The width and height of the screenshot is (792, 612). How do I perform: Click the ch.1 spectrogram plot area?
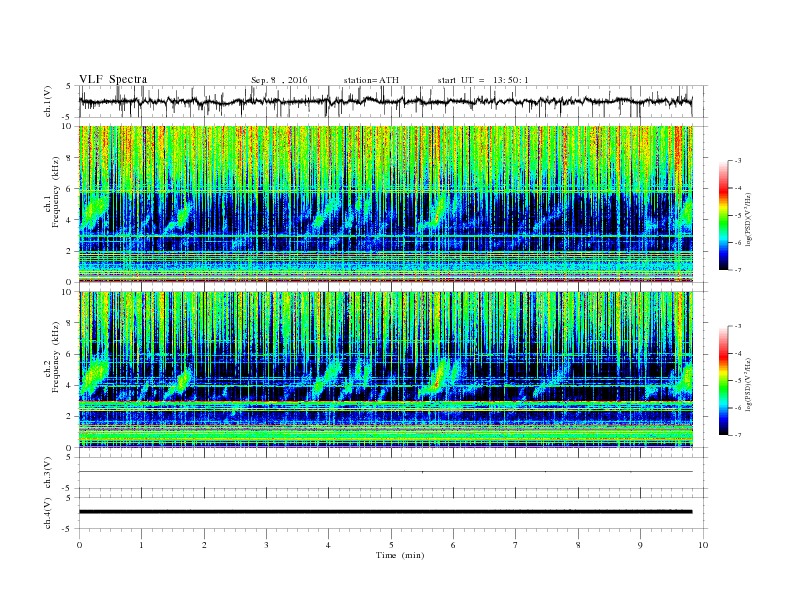tap(386, 204)
